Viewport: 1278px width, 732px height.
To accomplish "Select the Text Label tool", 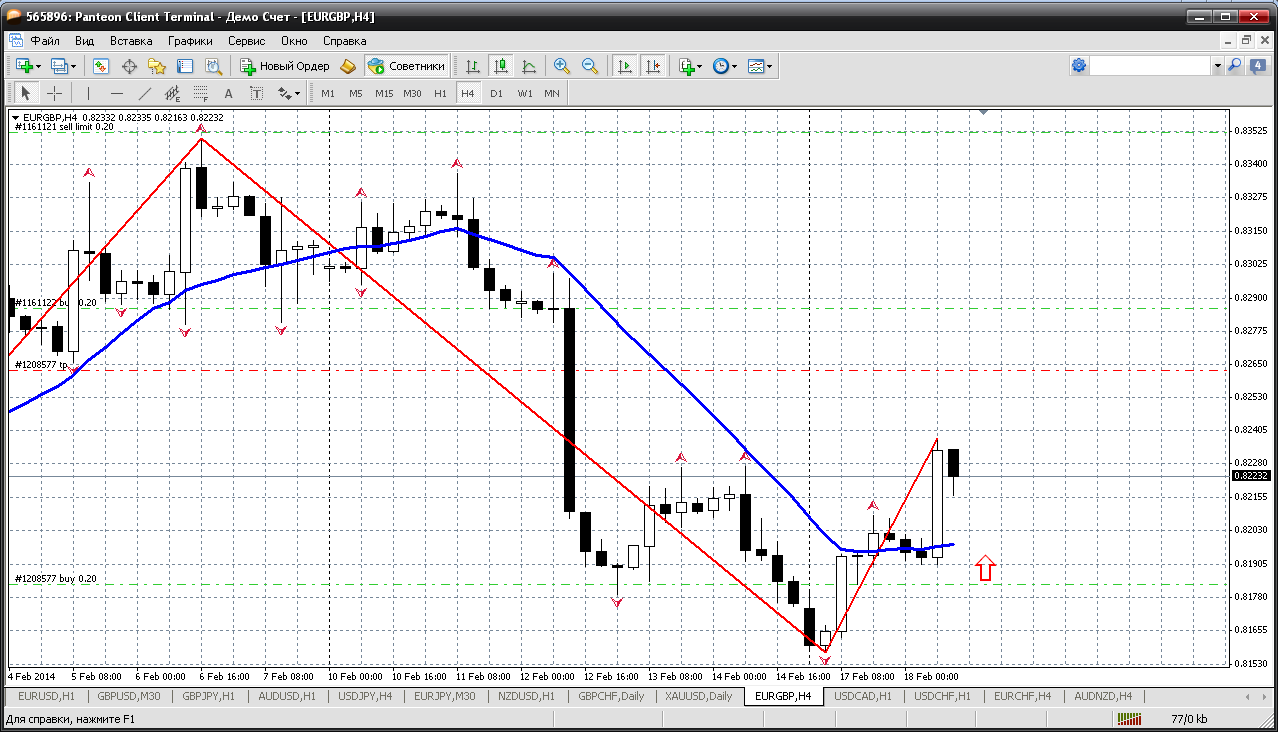I will tap(256, 93).
